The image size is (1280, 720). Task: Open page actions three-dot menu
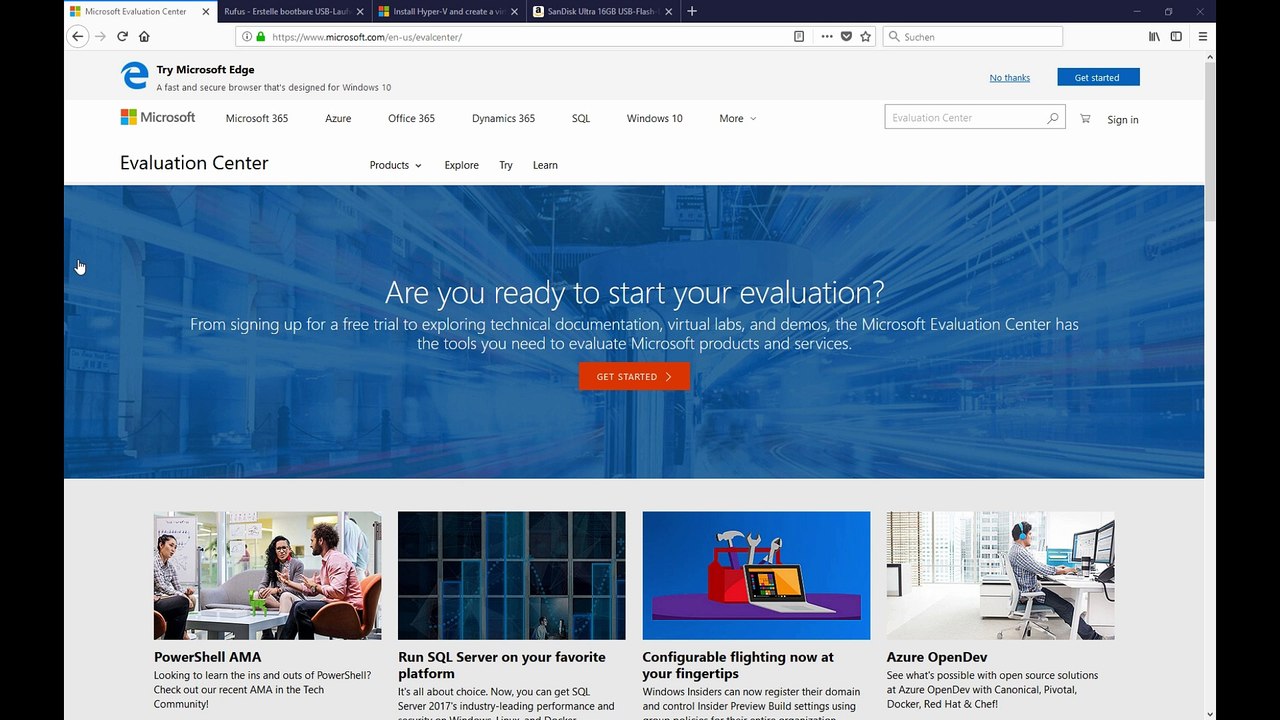(827, 37)
